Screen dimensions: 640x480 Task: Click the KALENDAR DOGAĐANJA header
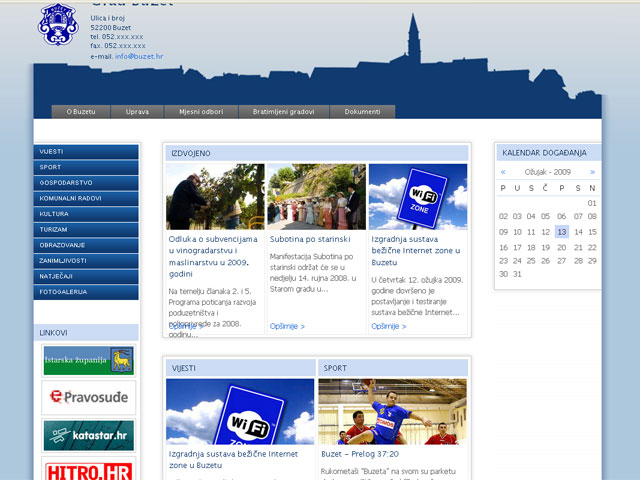(x=549, y=153)
